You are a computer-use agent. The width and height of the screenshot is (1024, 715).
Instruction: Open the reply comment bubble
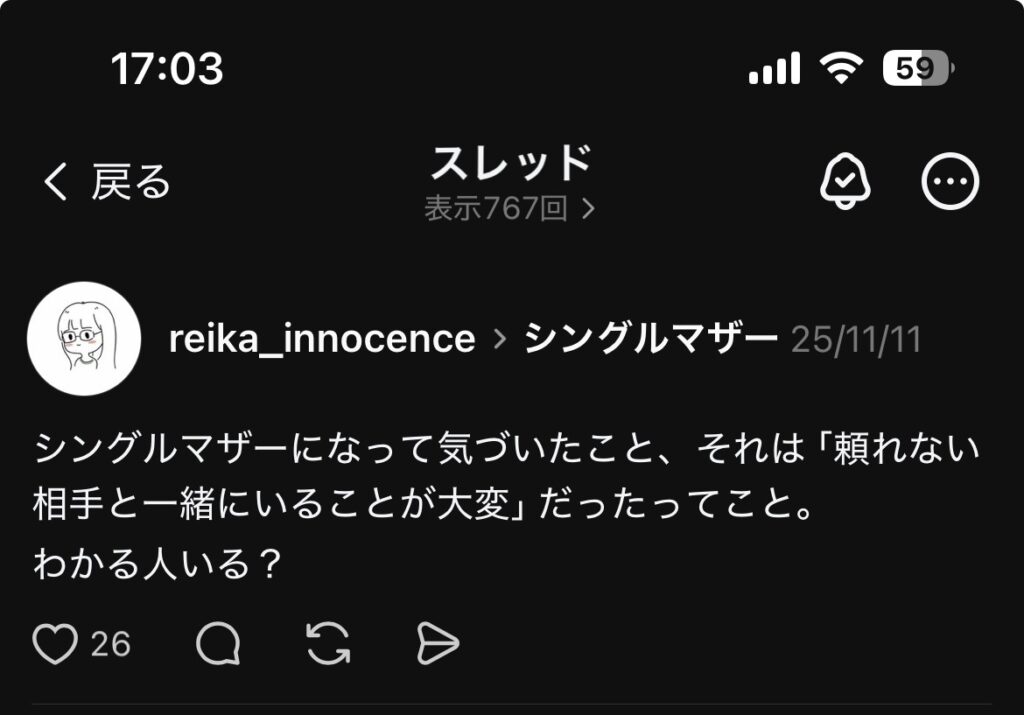(217, 645)
